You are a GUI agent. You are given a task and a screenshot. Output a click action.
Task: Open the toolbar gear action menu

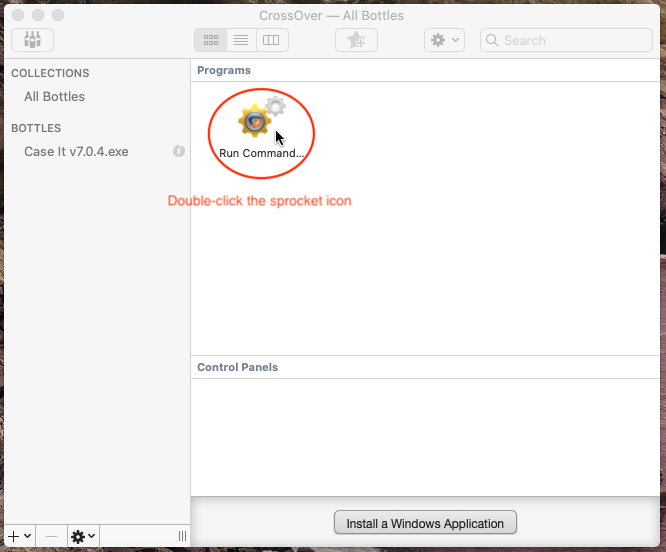pyautogui.click(x=444, y=40)
